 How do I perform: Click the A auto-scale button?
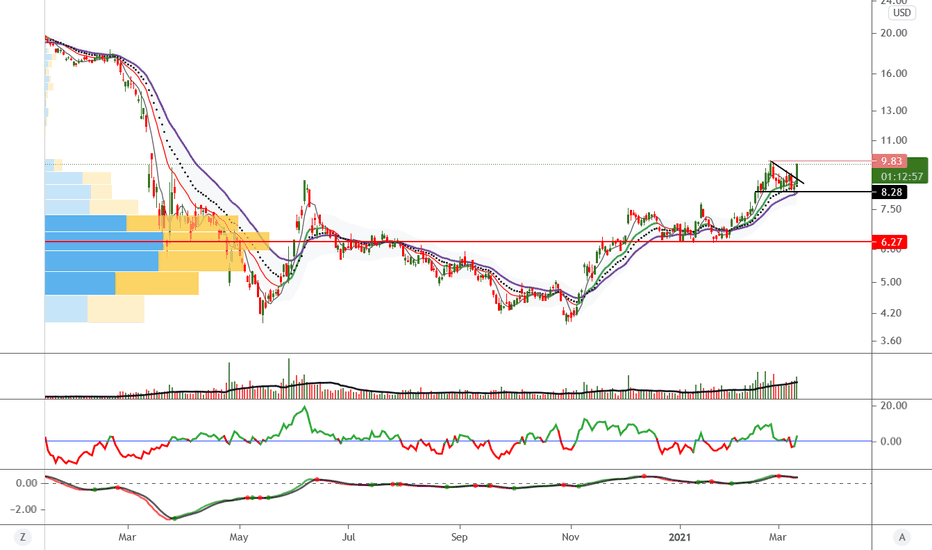(902, 538)
